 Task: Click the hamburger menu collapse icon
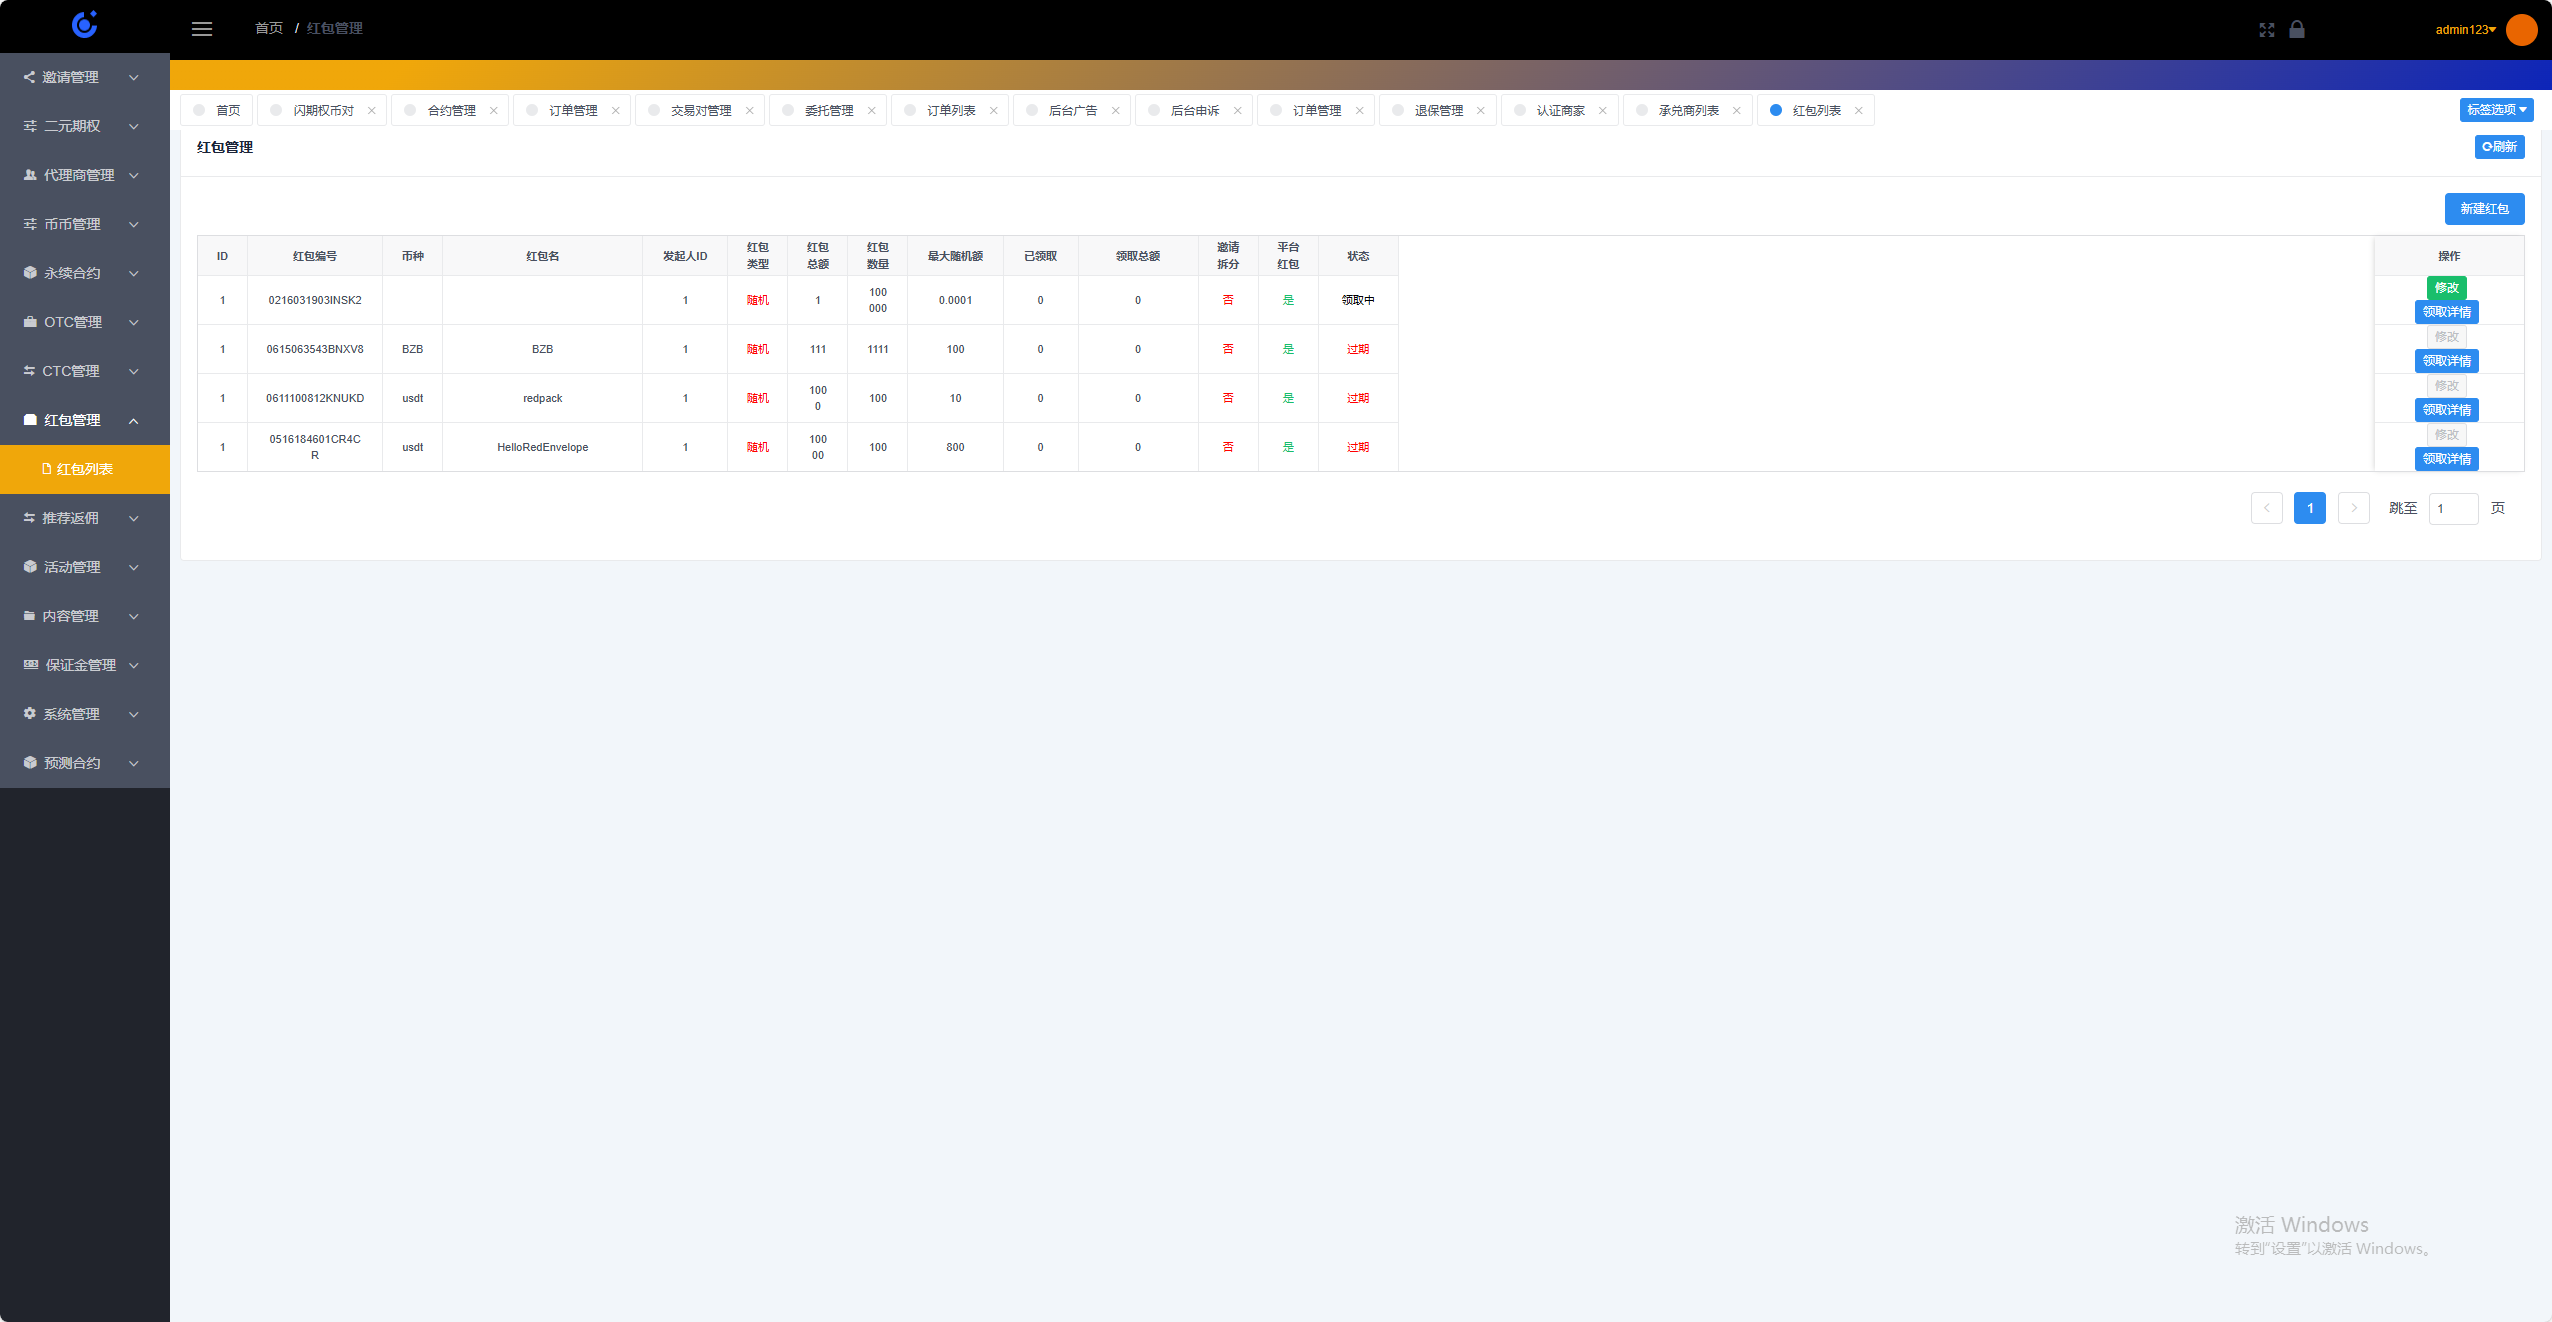click(202, 29)
